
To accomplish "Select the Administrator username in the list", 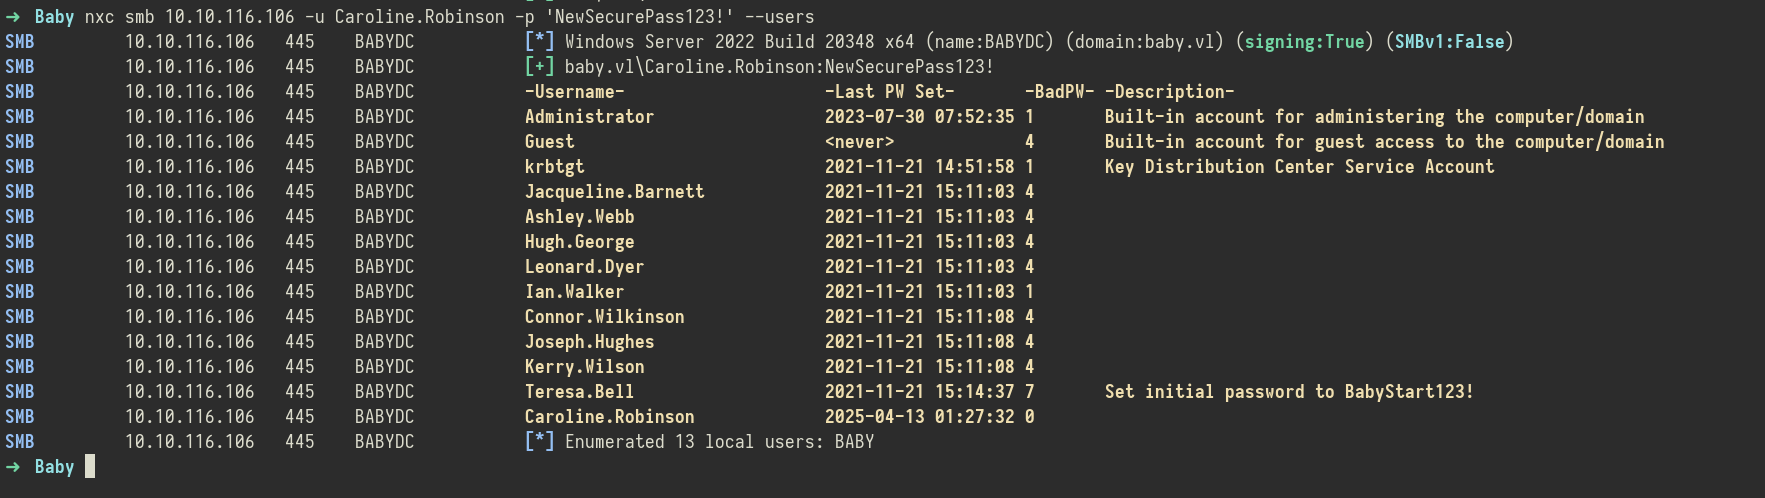I will [589, 117].
